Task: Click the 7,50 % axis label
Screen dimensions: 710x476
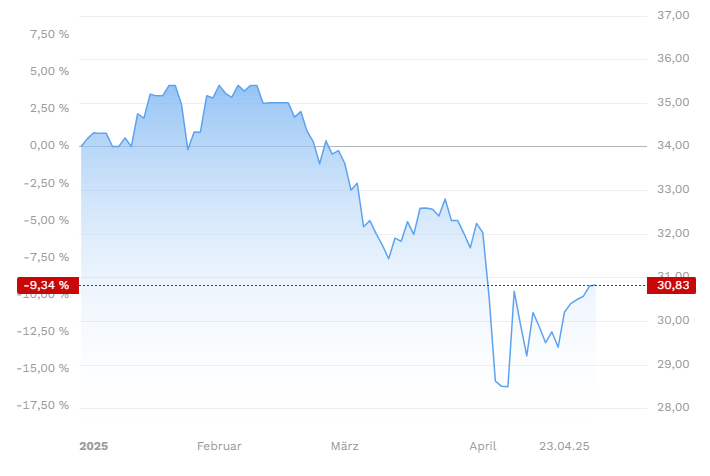Action: [49, 34]
